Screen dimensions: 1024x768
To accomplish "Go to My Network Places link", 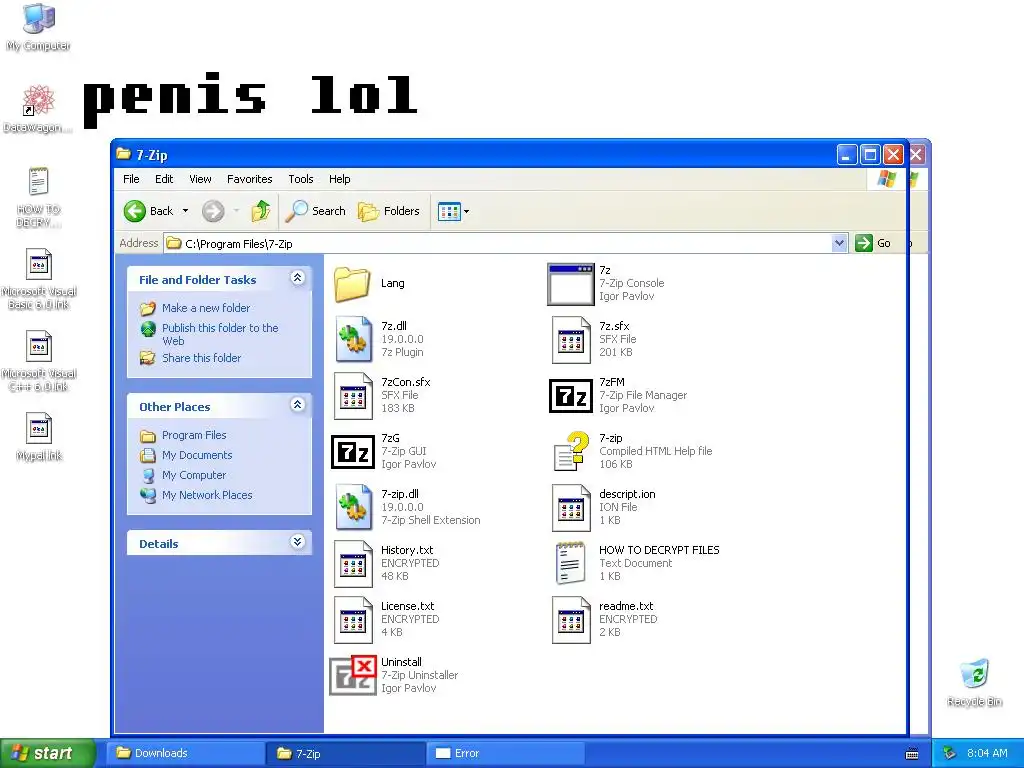I will click(207, 495).
